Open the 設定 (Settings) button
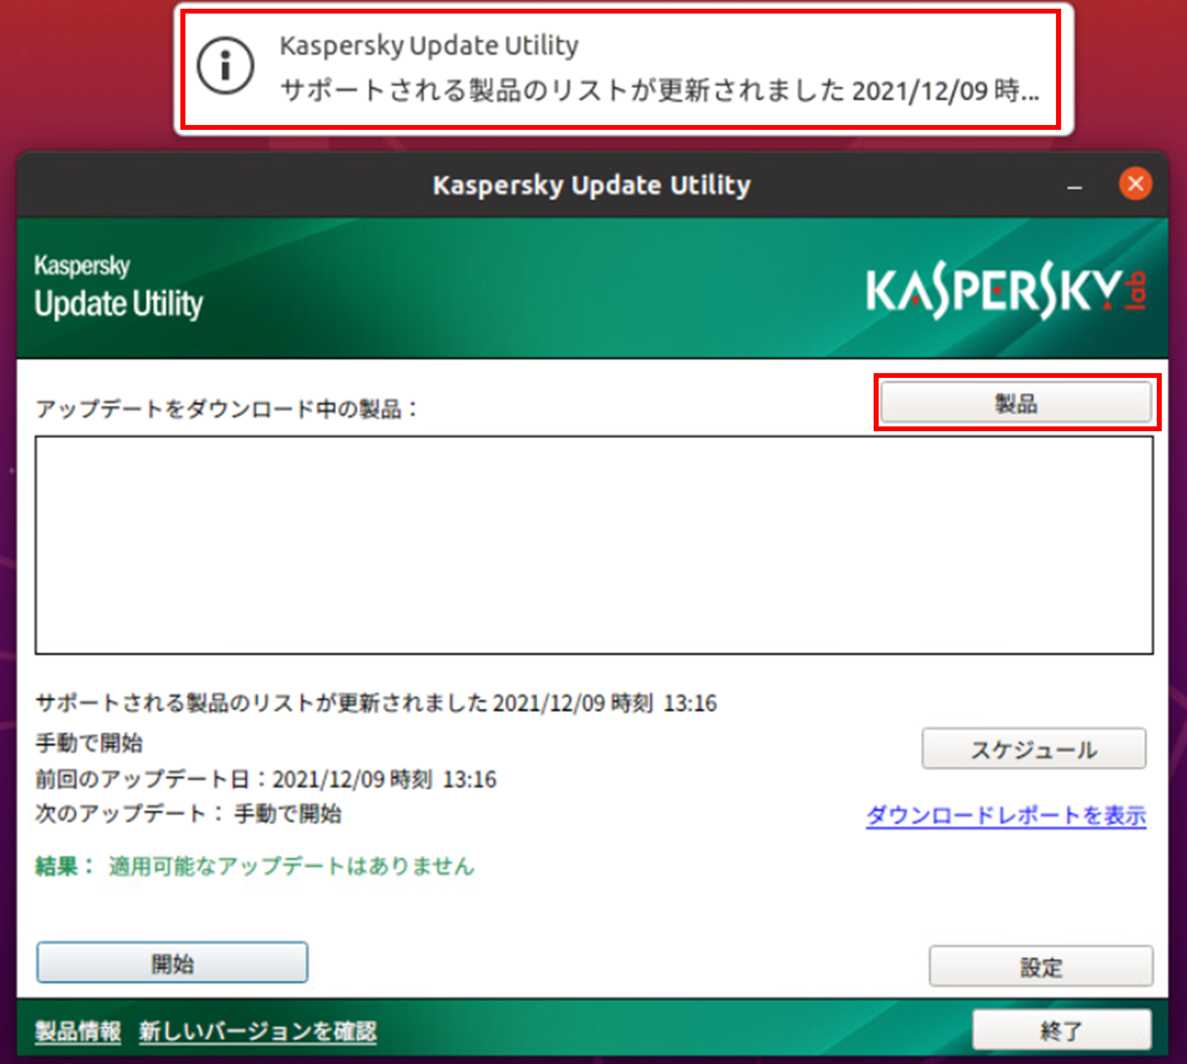1187x1064 pixels. pos(1041,966)
